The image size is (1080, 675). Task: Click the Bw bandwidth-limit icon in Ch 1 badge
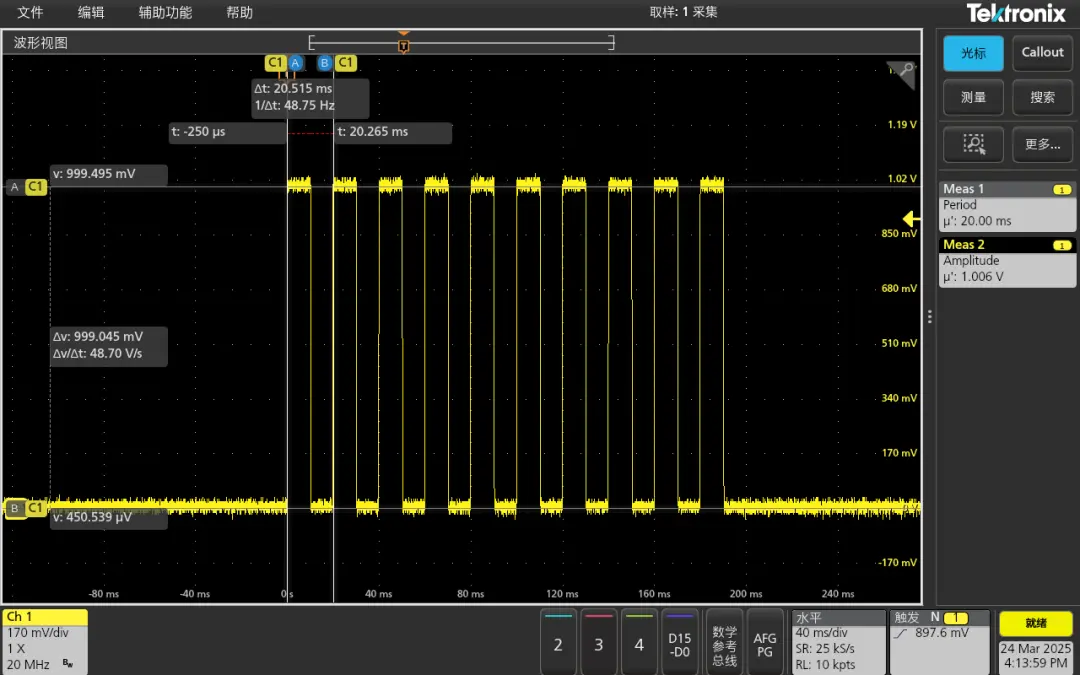pos(68,665)
